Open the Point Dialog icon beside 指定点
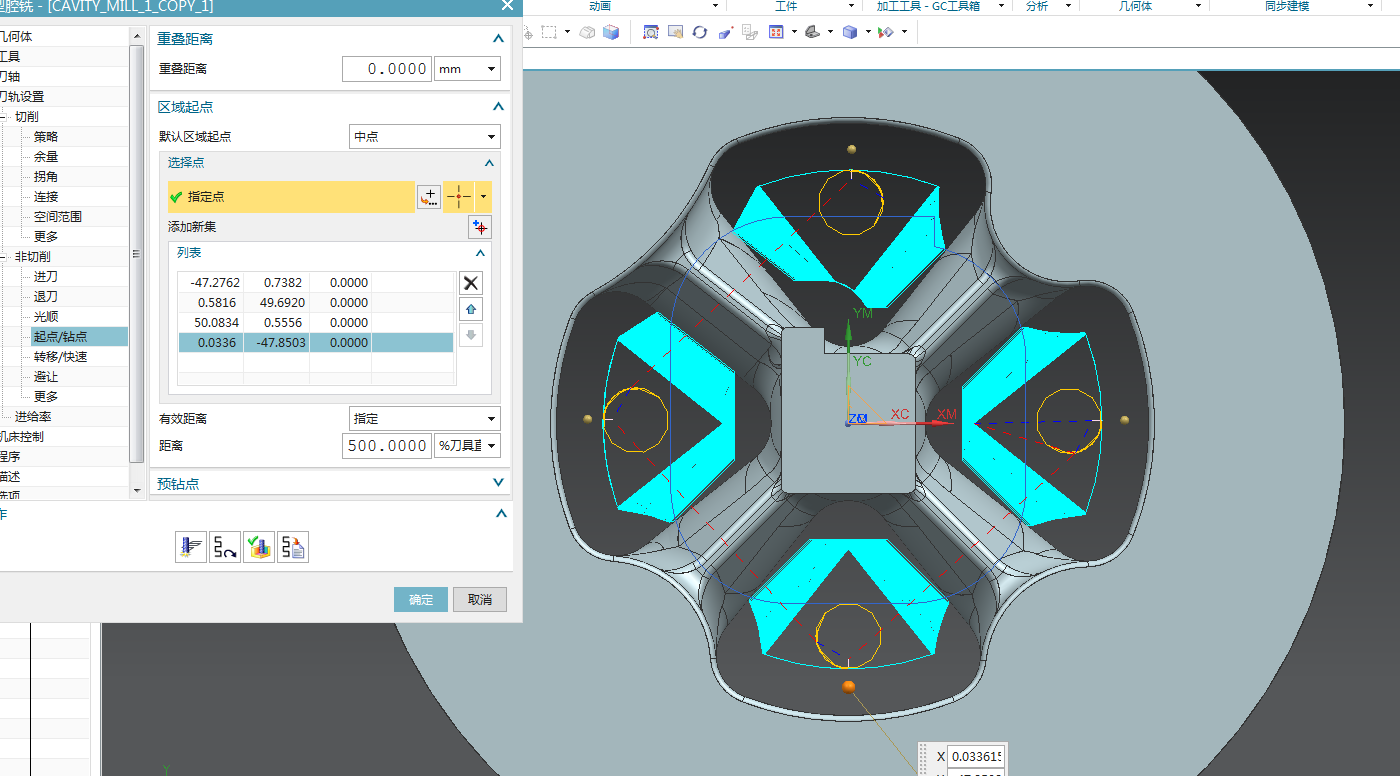1400x776 pixels. tap(429, 197)
